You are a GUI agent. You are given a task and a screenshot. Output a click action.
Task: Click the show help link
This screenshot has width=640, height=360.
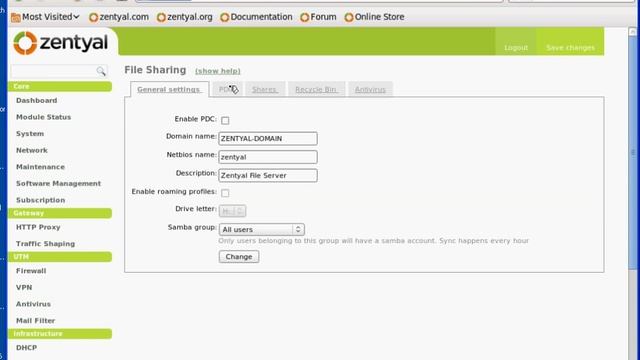218,71
